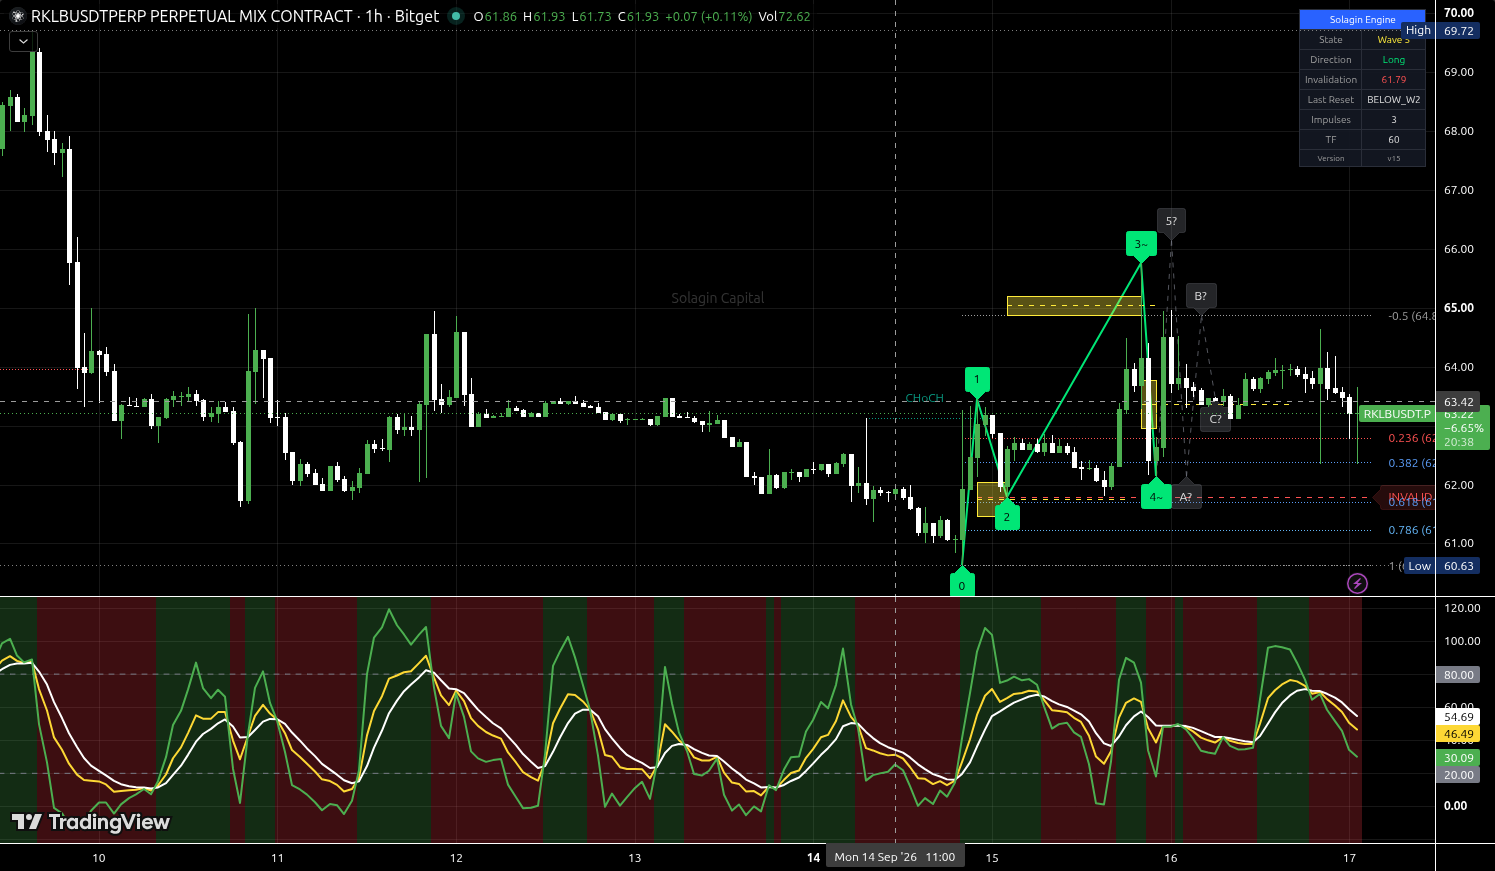Click the TradingView logo

pyautogui.click(x=91, y=822)
